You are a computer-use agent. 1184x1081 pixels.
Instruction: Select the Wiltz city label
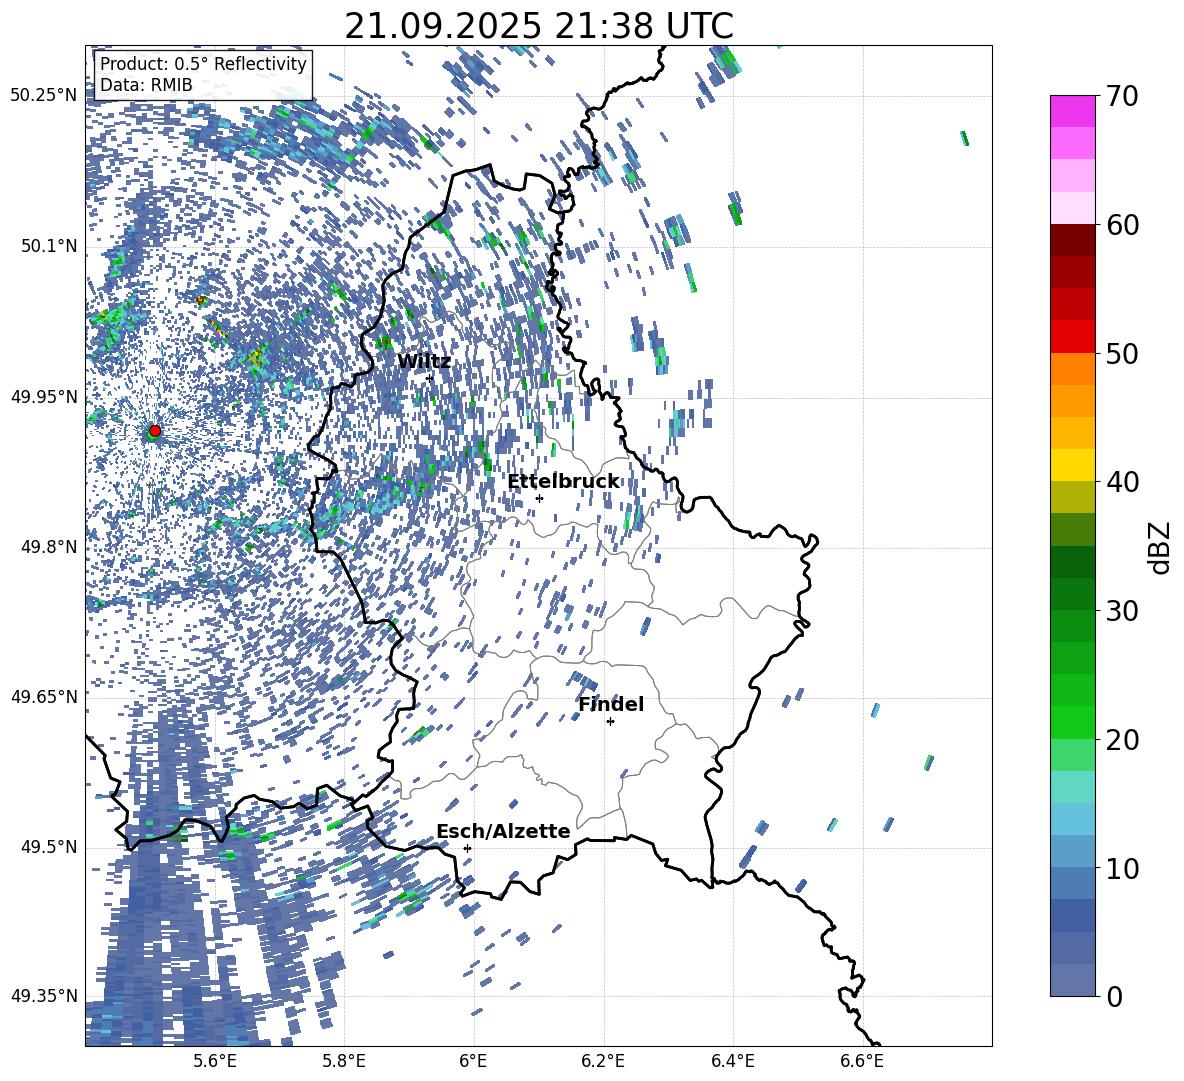pos(424,362)
